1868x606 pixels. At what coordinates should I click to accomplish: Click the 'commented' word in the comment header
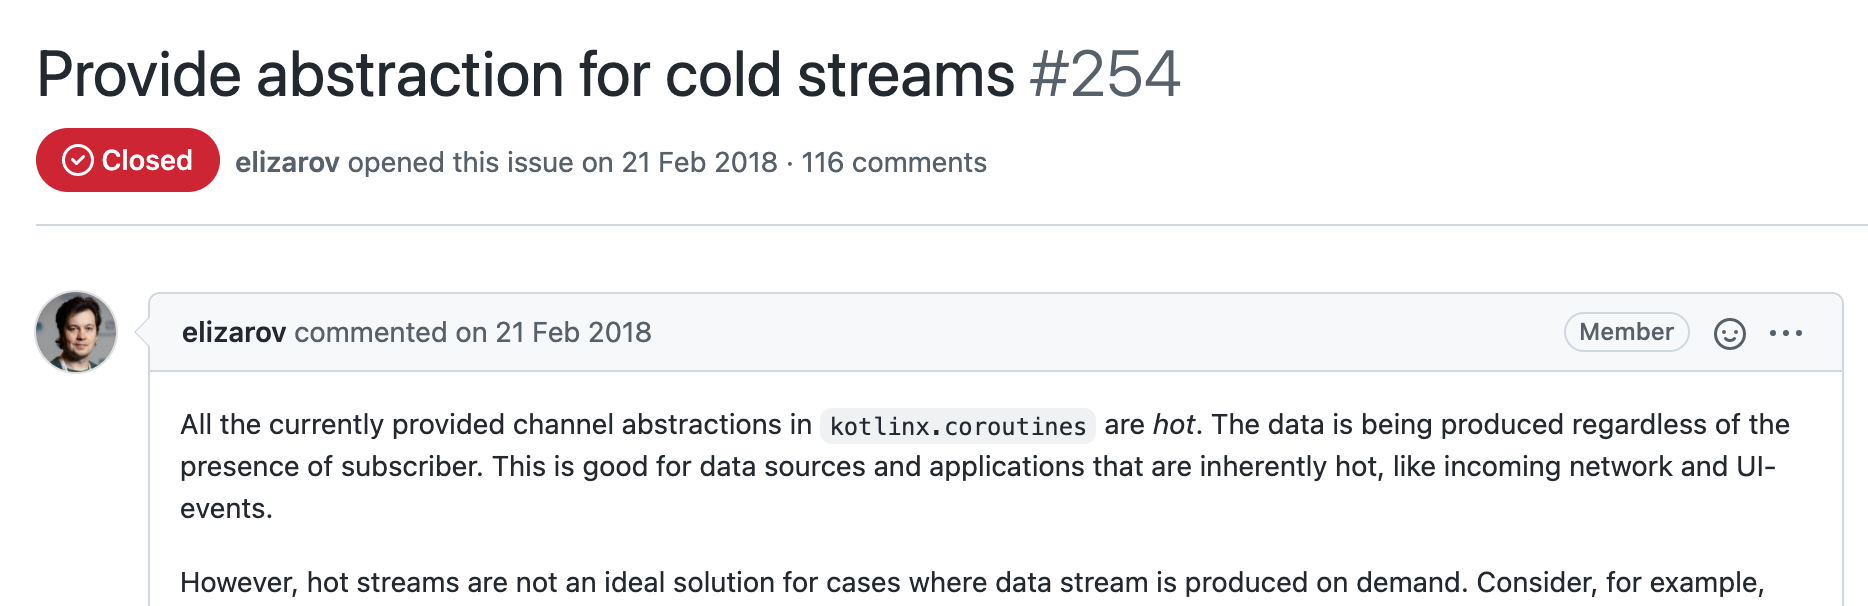(x=370, y=332)
